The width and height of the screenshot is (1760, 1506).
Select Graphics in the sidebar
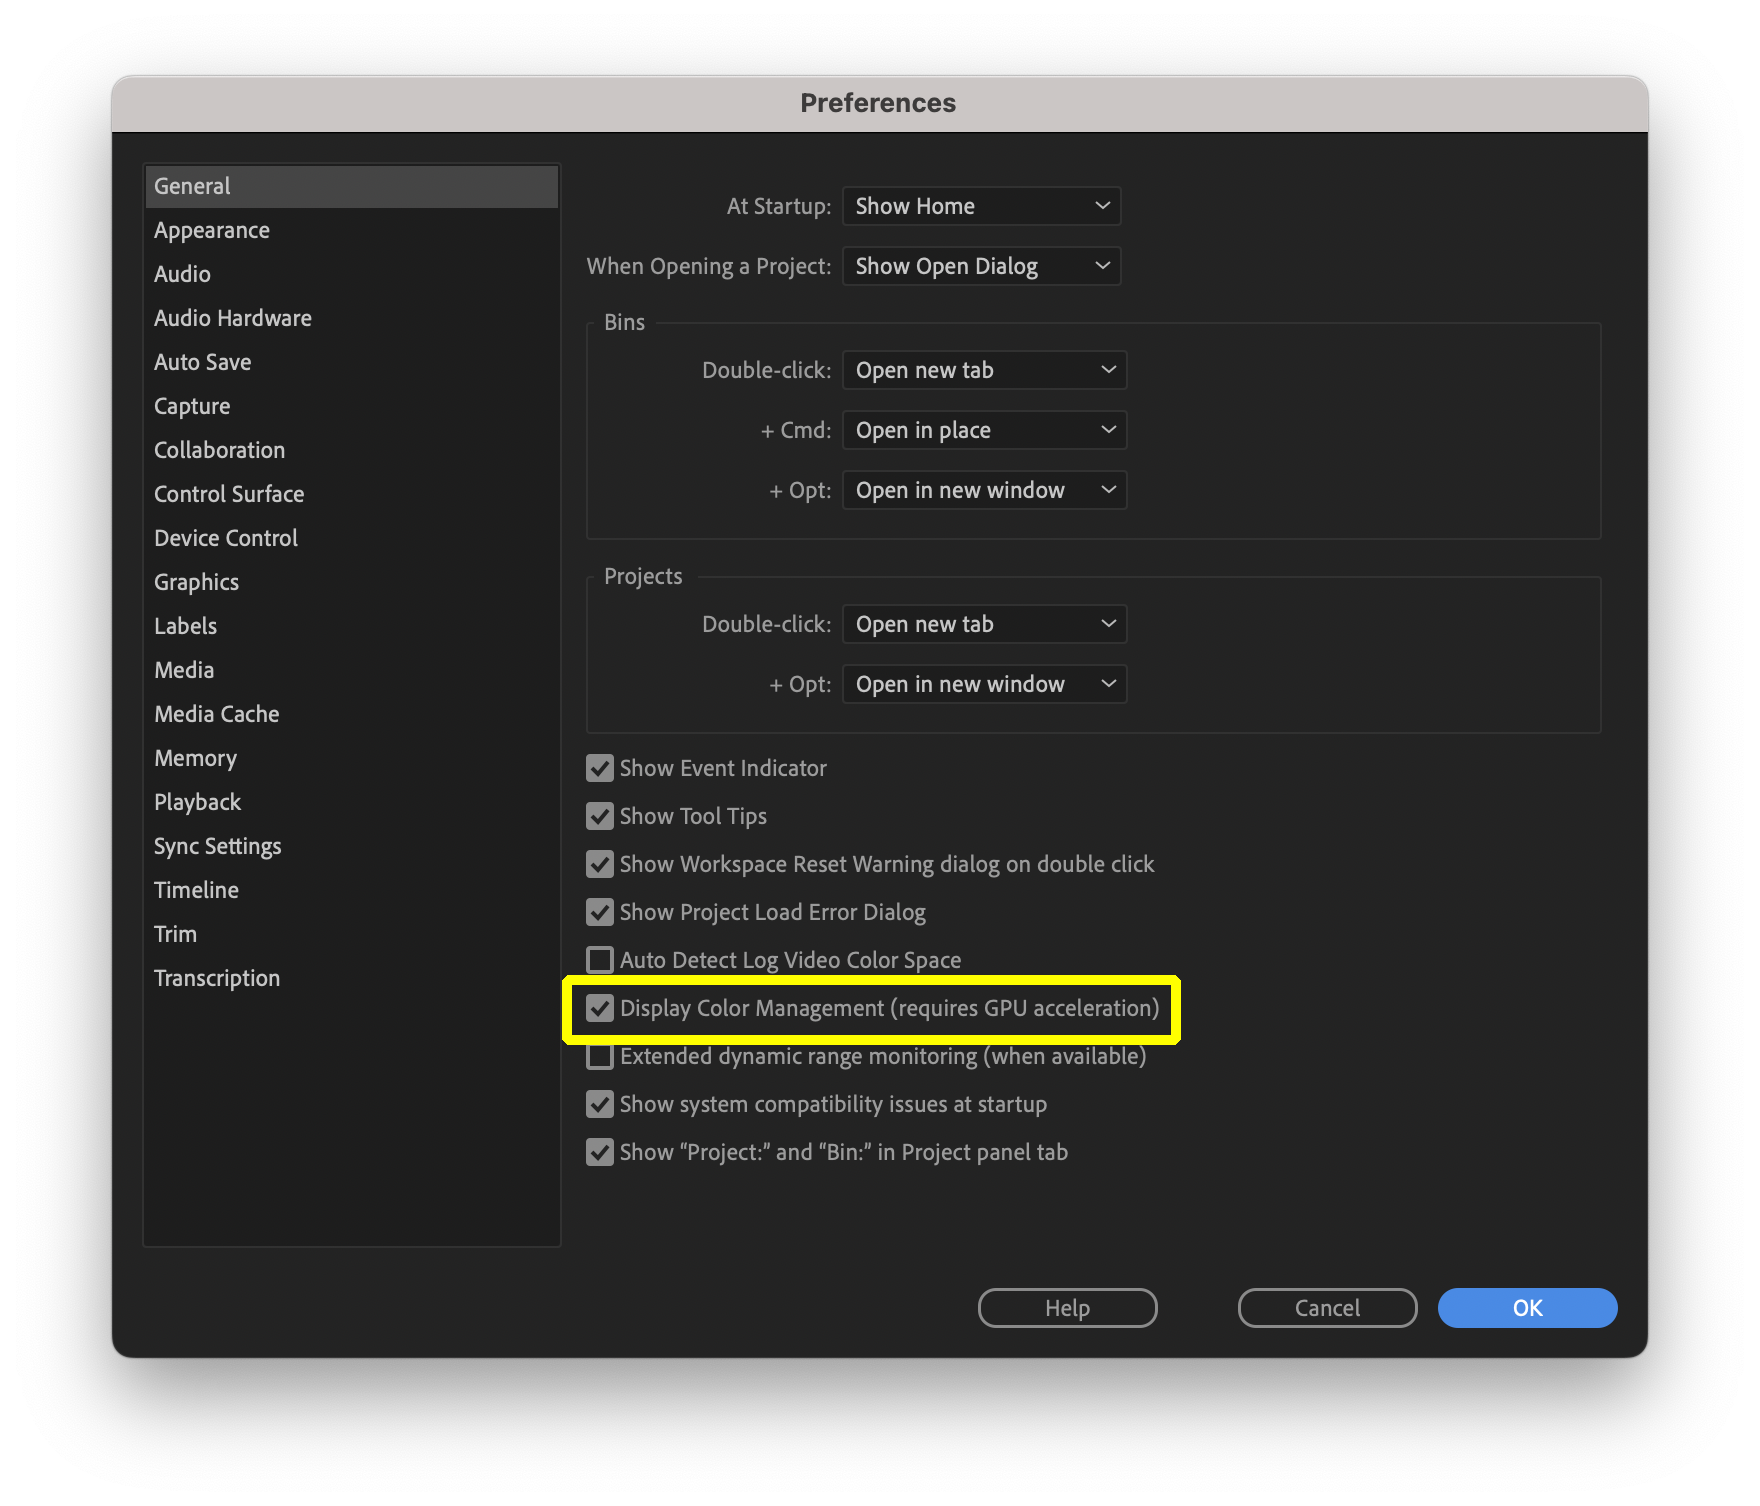[351, 582]
